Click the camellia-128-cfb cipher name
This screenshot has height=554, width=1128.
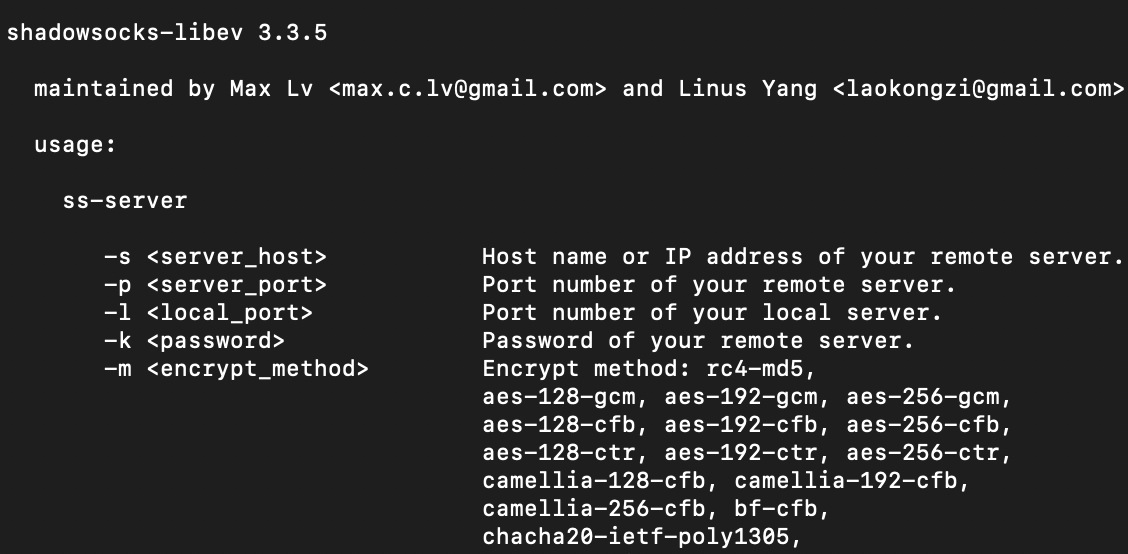594,481
